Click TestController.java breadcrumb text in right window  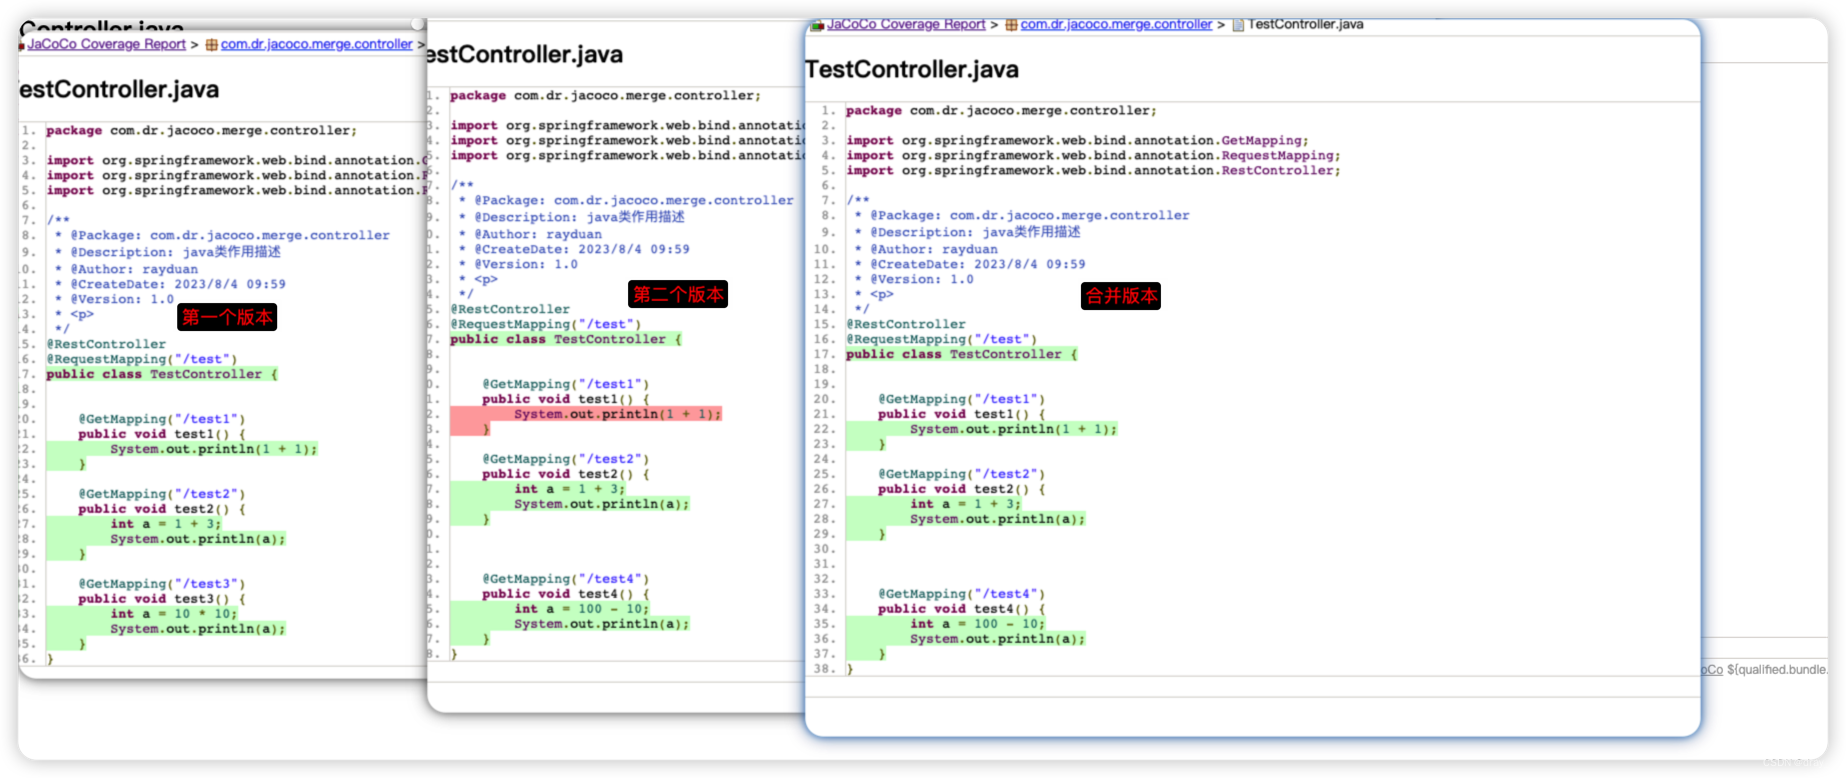click(1305, 24)
